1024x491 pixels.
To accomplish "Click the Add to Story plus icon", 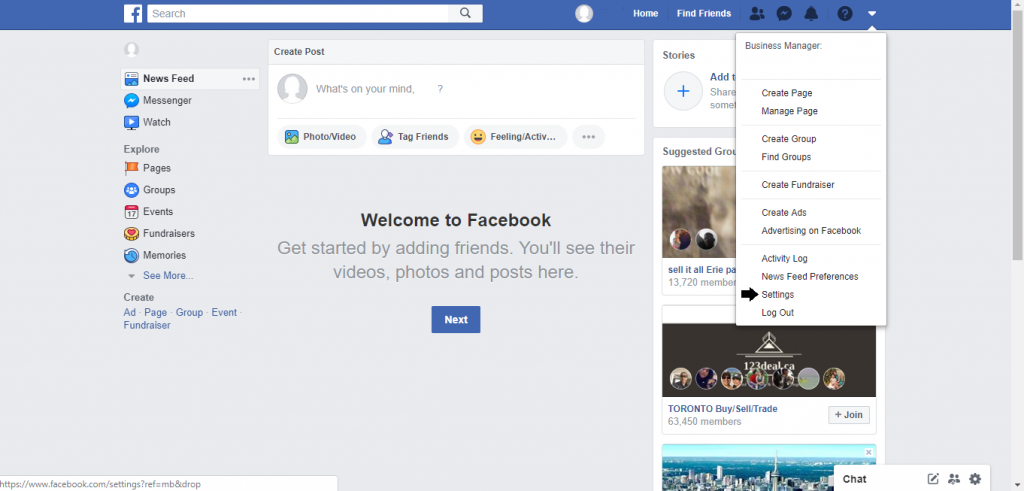I will [x=683, y=91].
